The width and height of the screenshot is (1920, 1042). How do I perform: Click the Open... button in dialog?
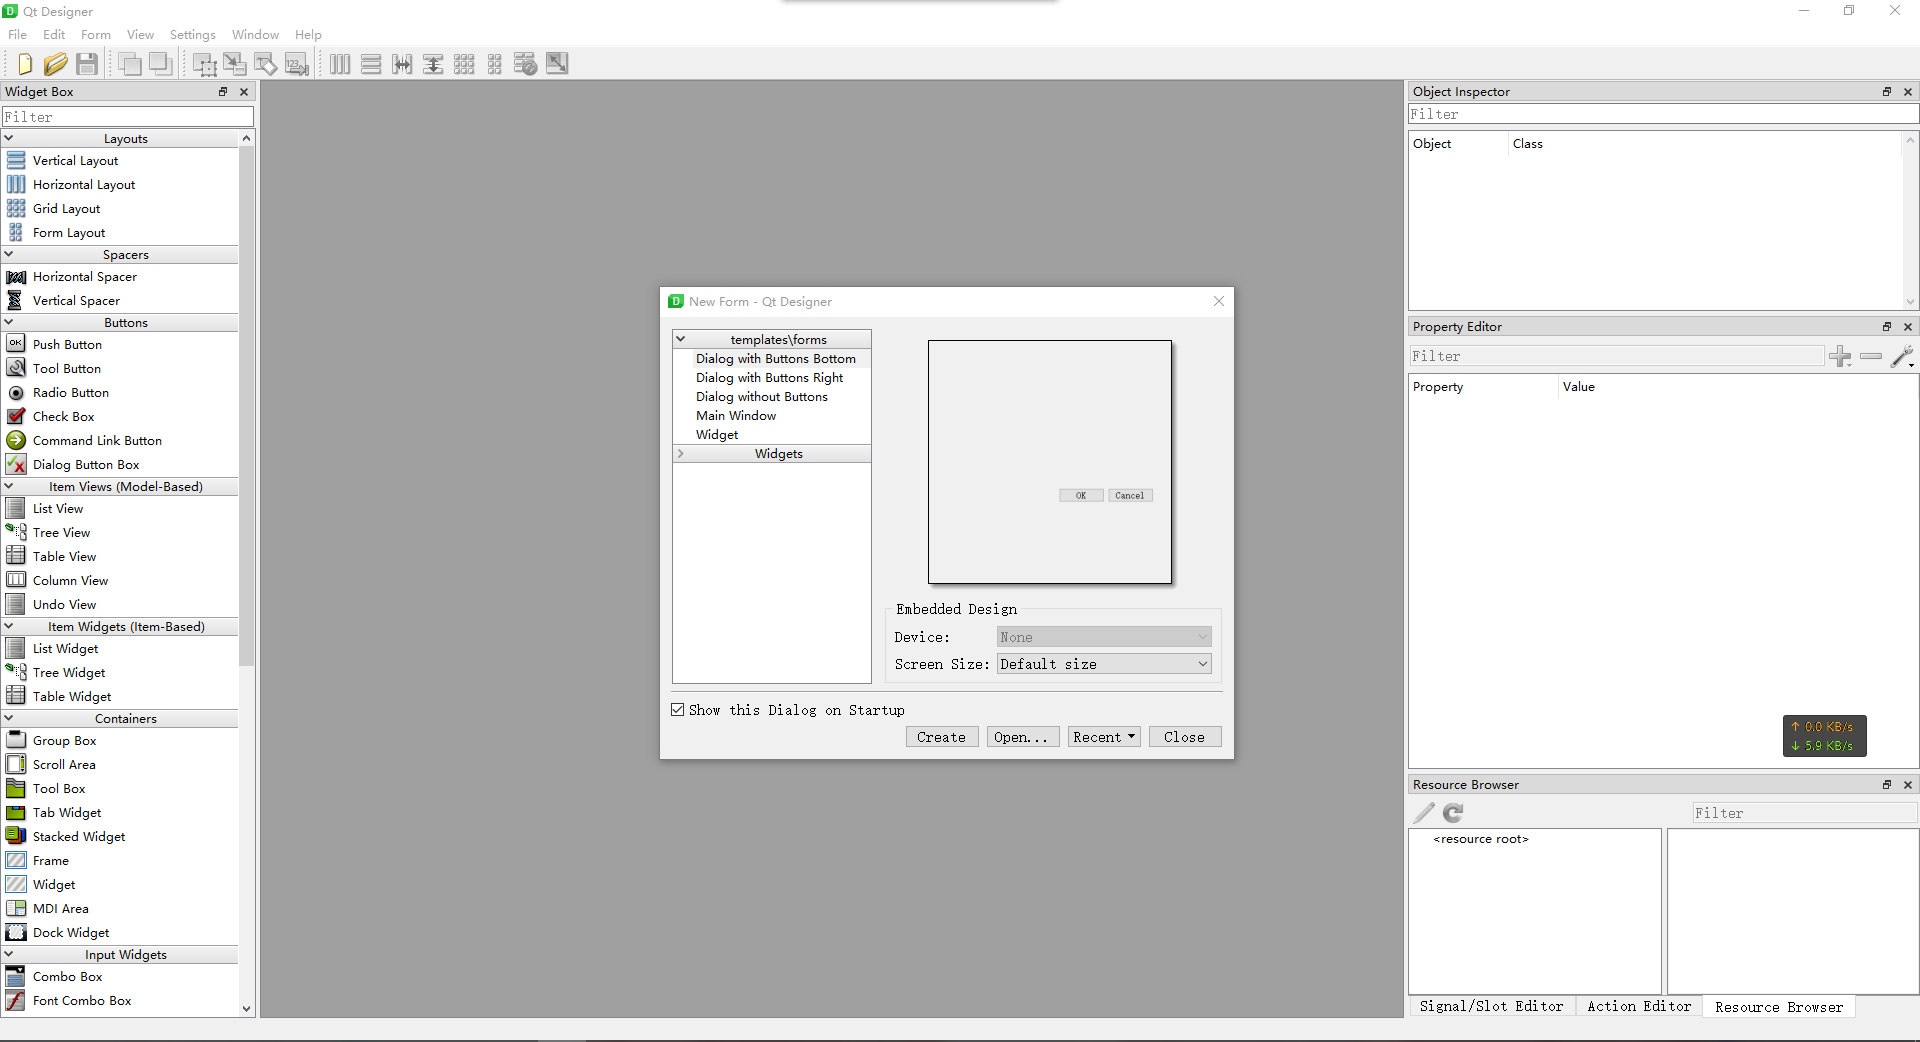coord(1022,737)
